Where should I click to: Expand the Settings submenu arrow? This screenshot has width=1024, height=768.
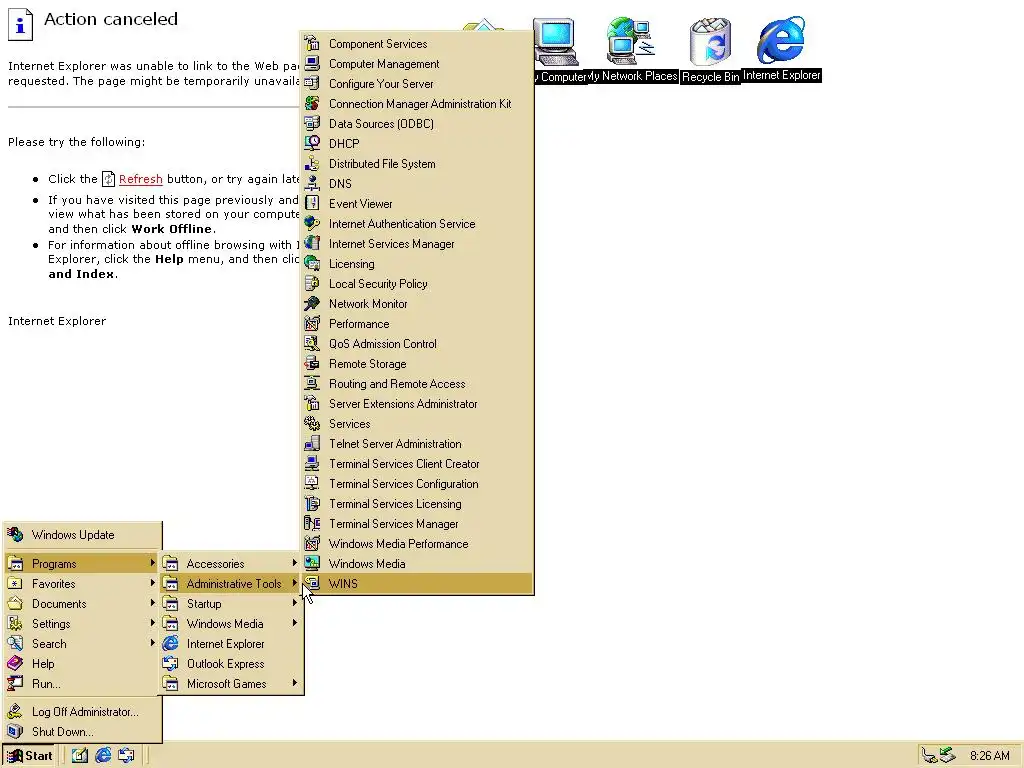point(152,623)
